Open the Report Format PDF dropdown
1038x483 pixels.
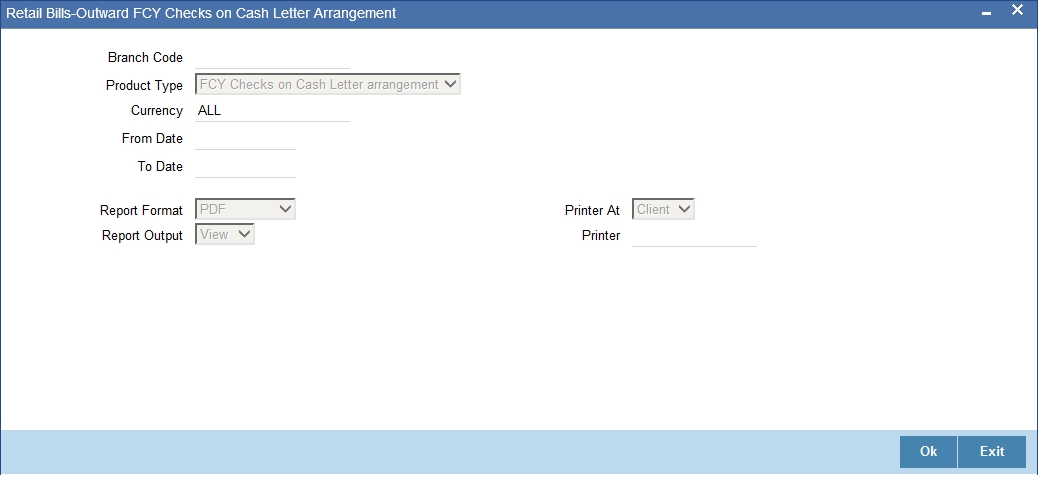tap(245, 209)
